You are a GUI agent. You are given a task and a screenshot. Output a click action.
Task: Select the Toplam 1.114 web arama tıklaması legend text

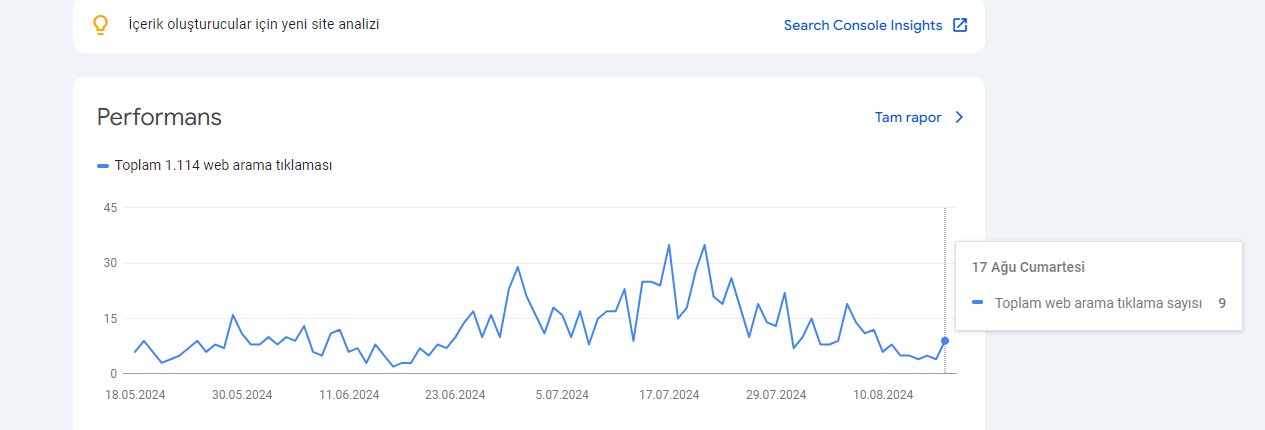[x=223, y=165]
